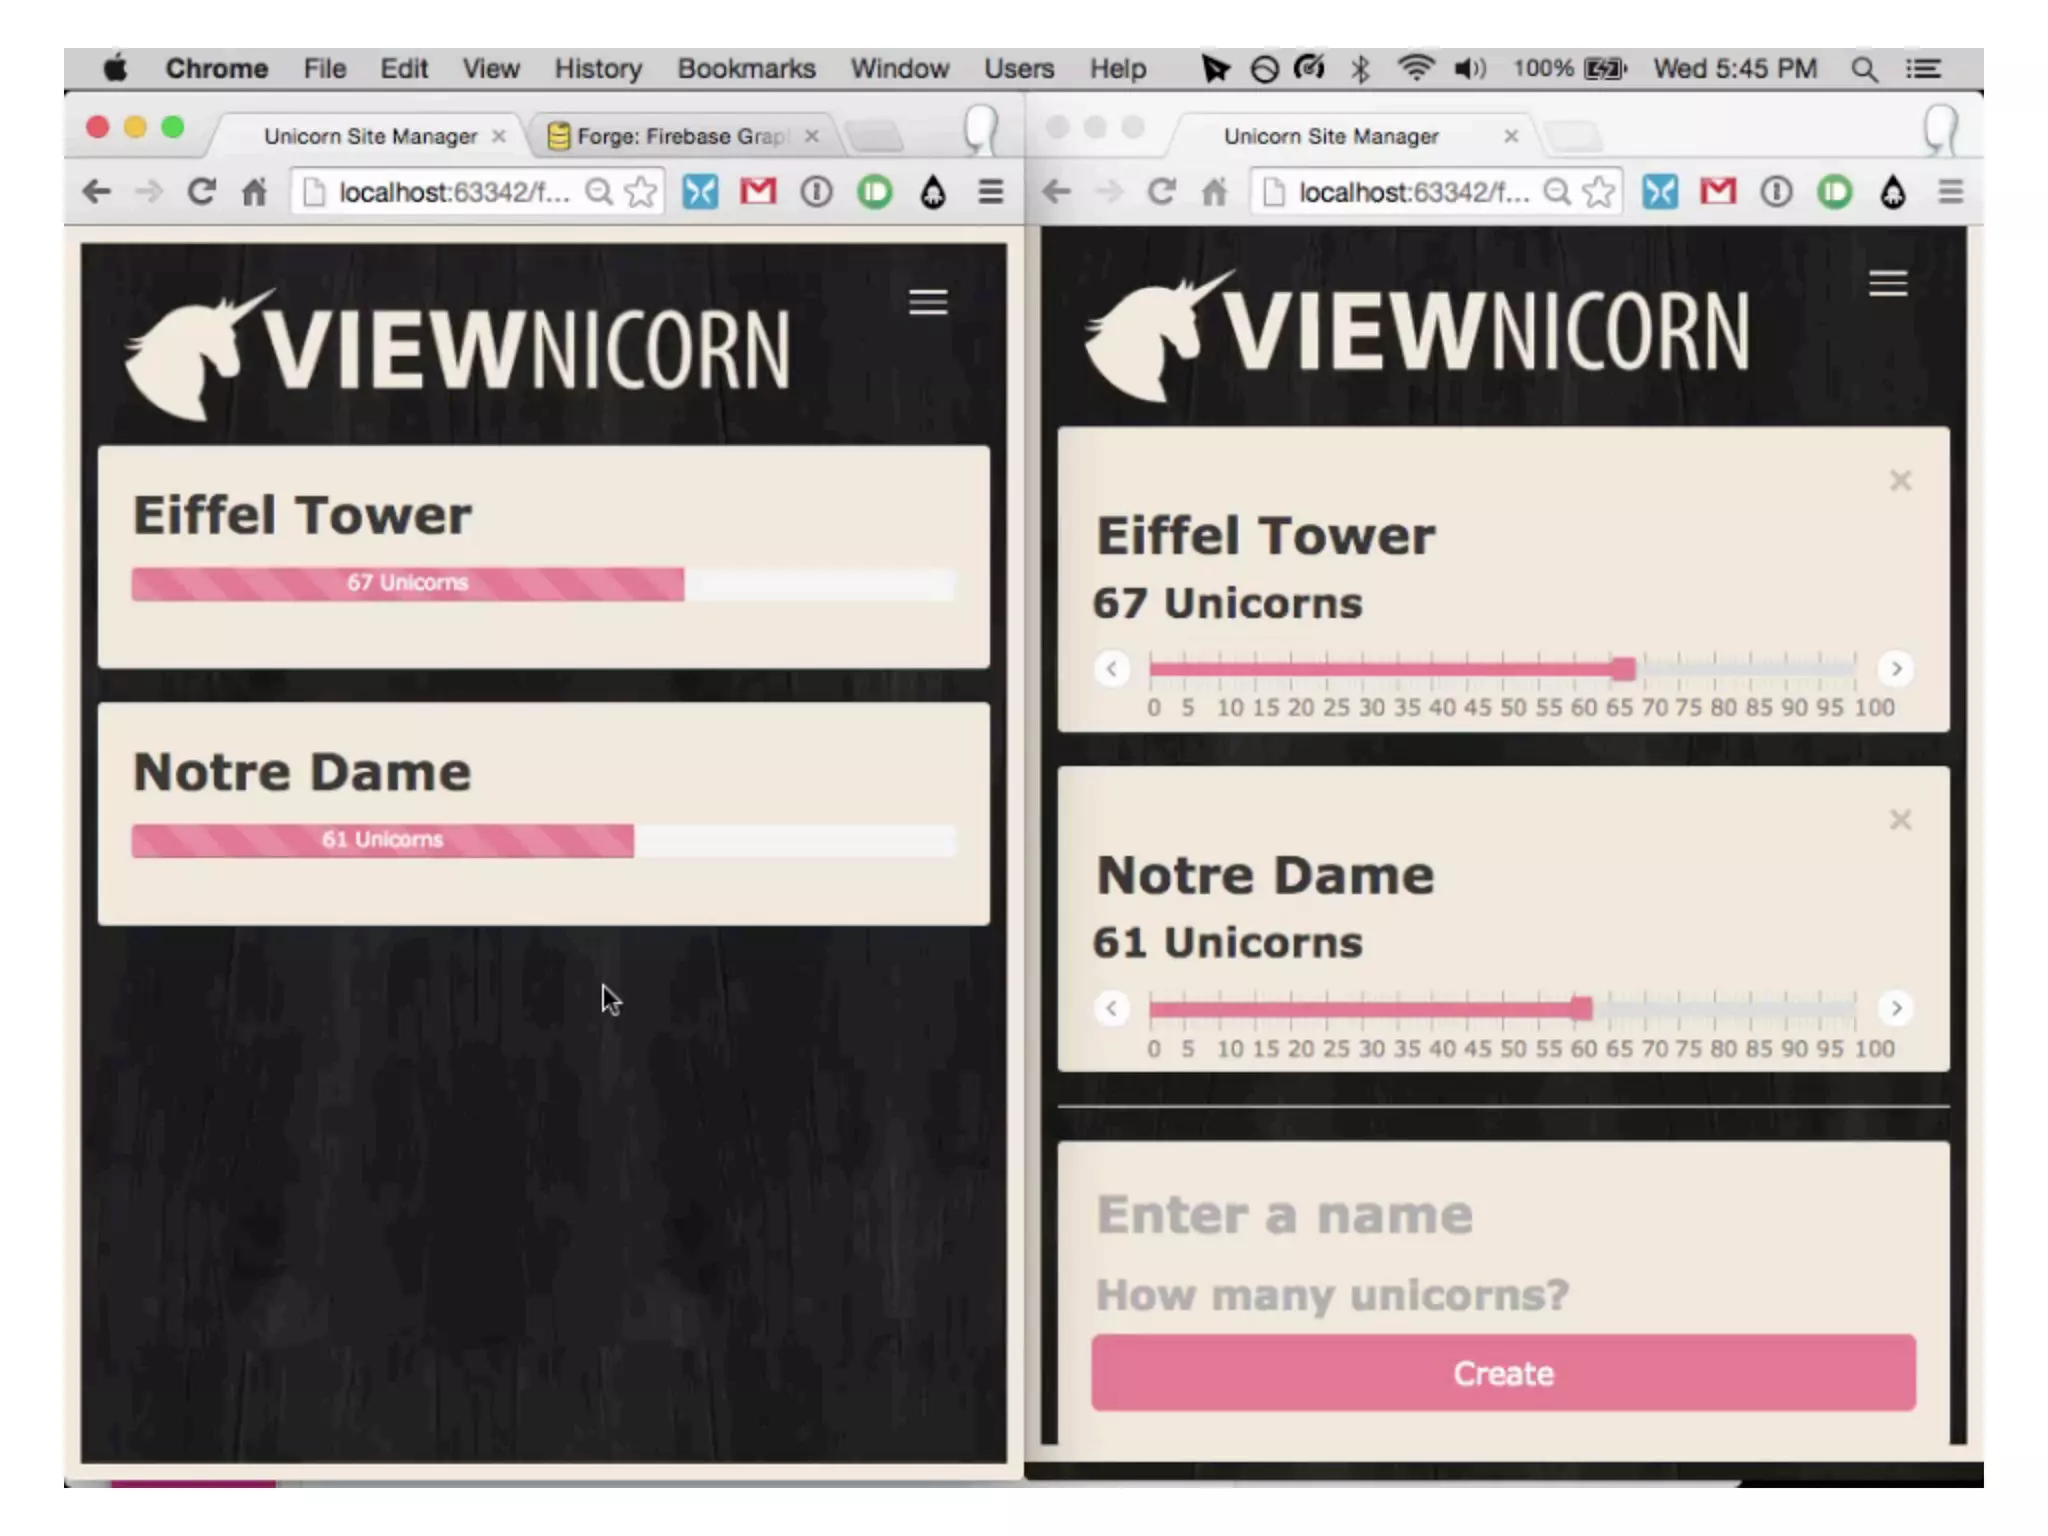Click the Eiffel Tower slider handle
The height and width of the screenshot is (1536, 2048).
pos(1623,668)
